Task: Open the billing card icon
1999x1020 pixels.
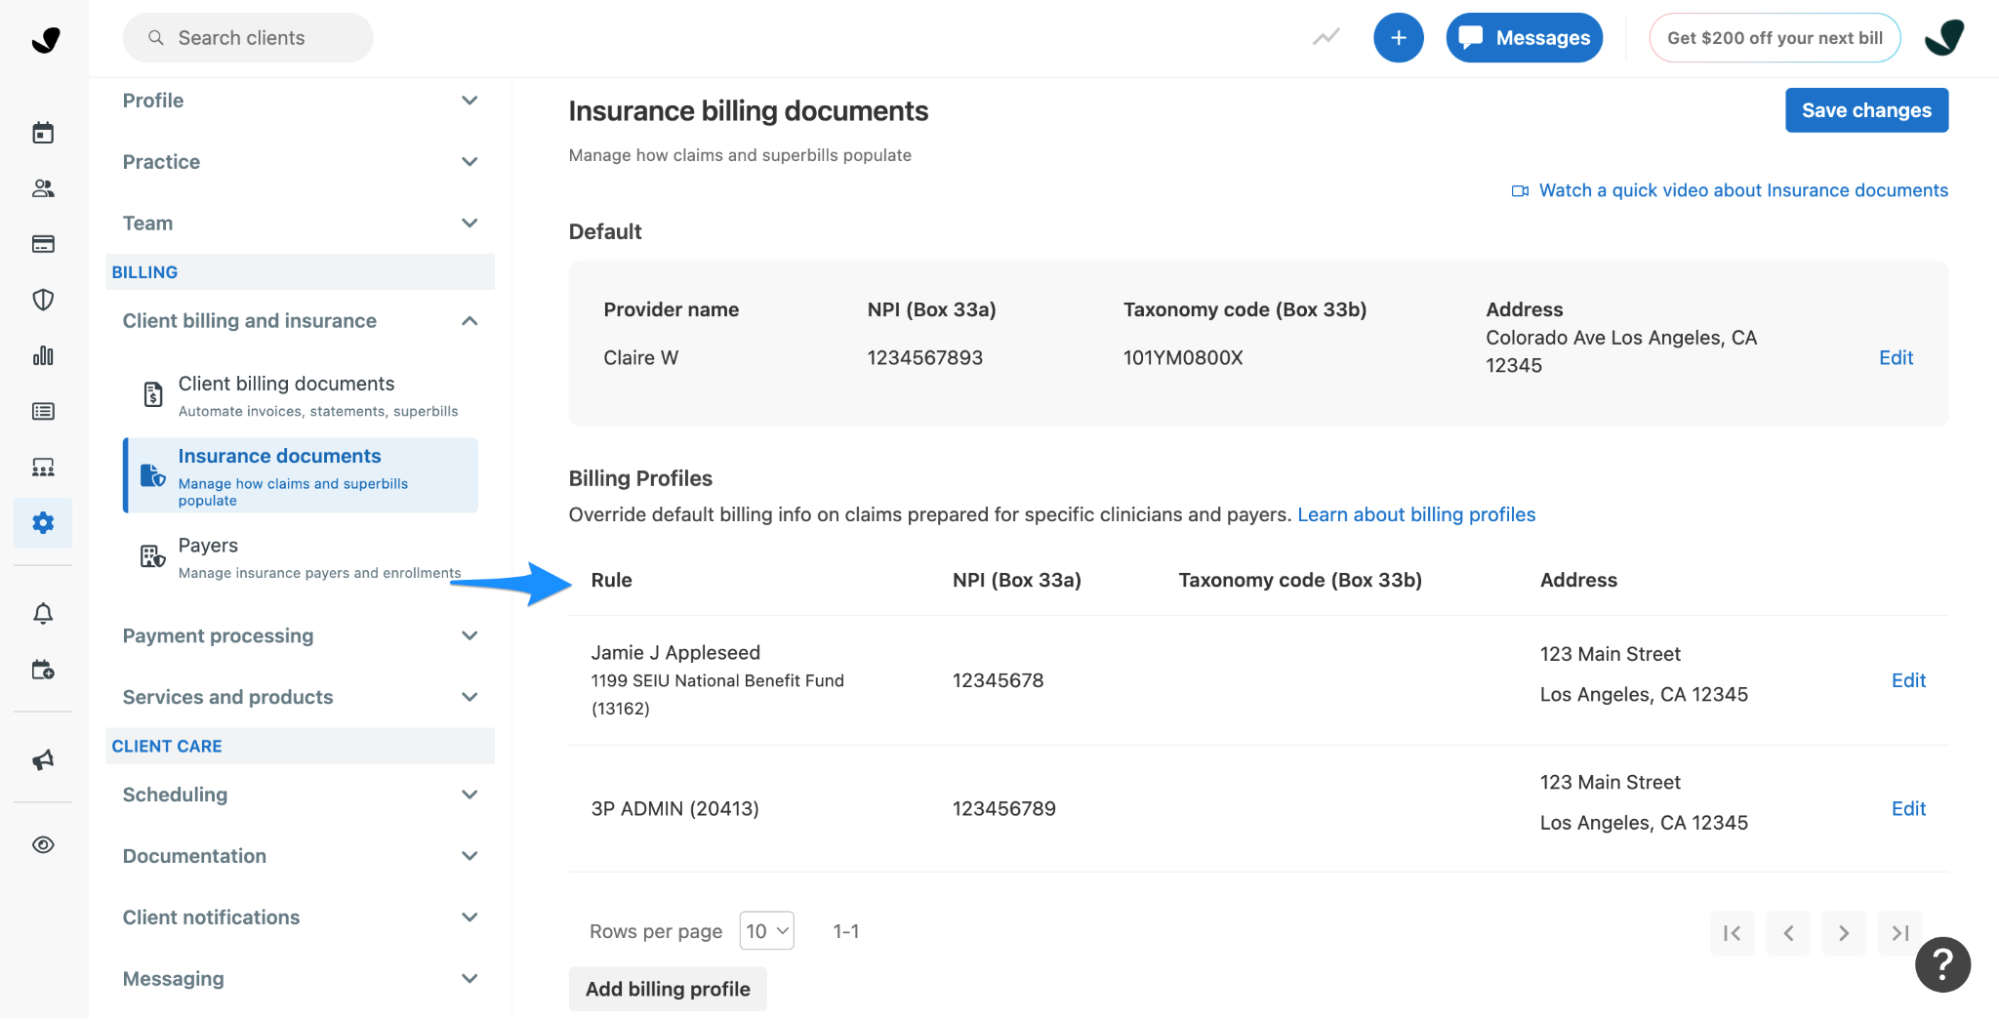Action: [43, 244]
